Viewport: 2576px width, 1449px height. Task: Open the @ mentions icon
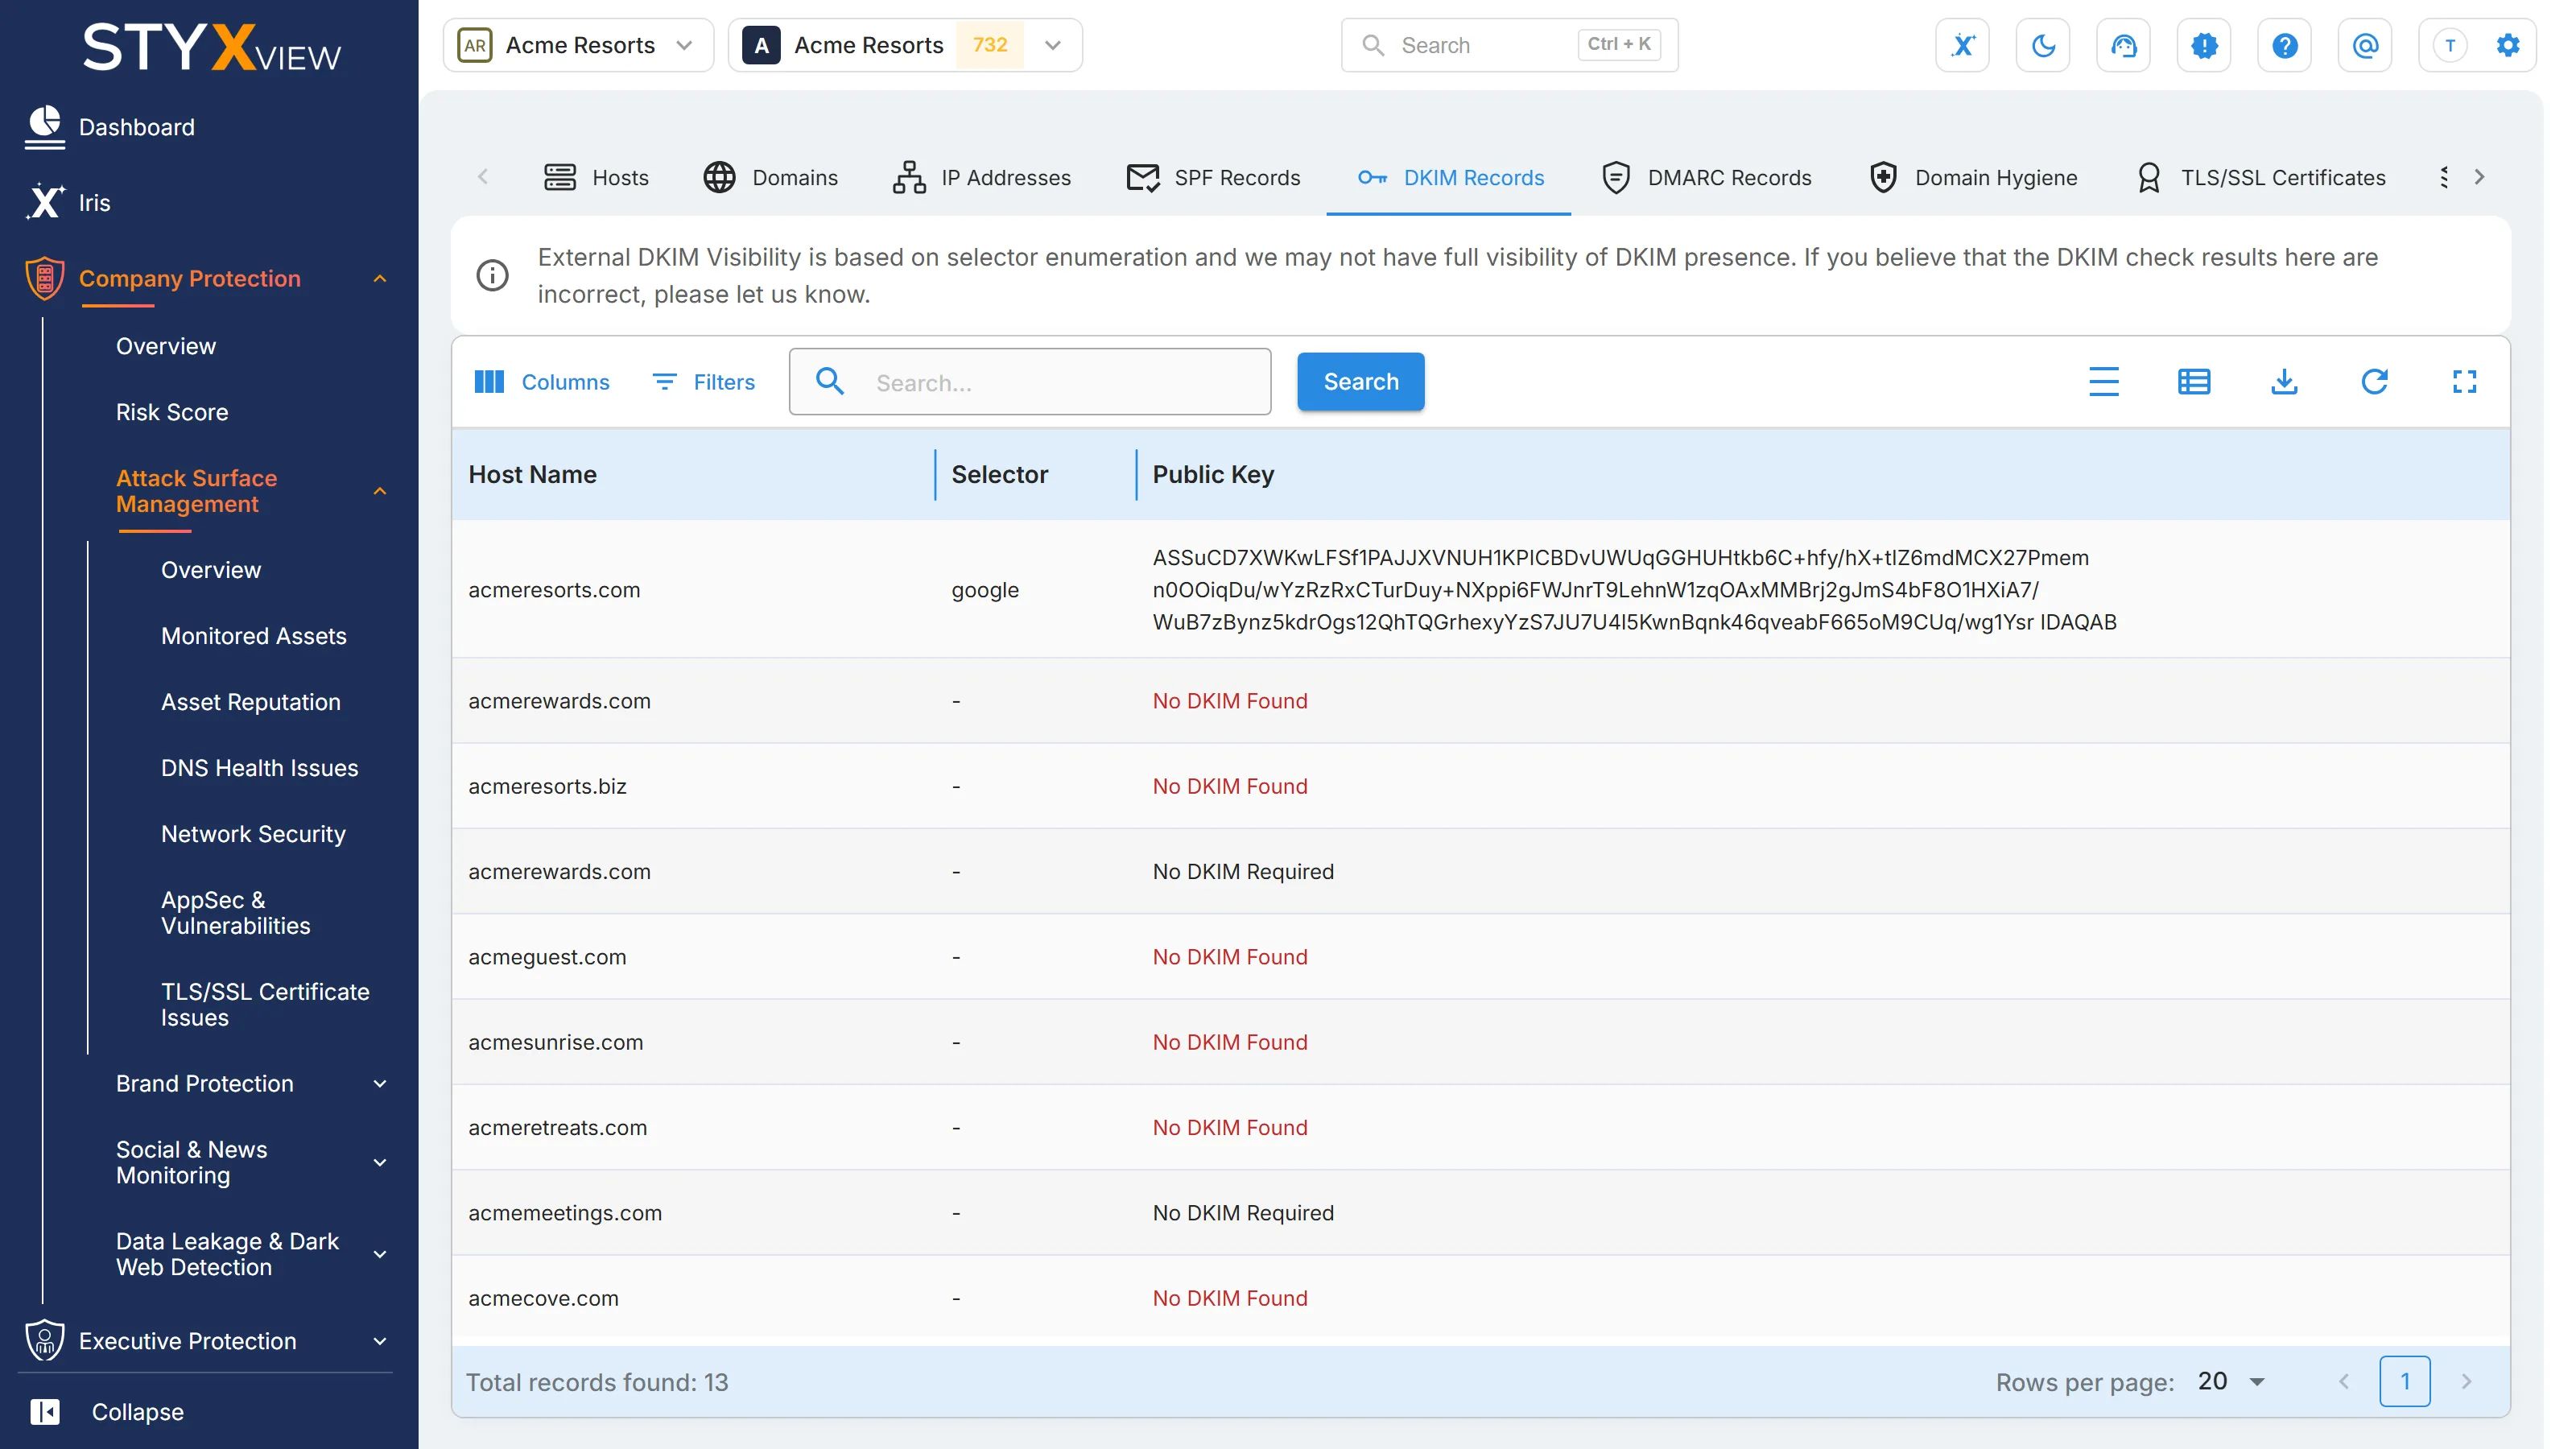2365,45
